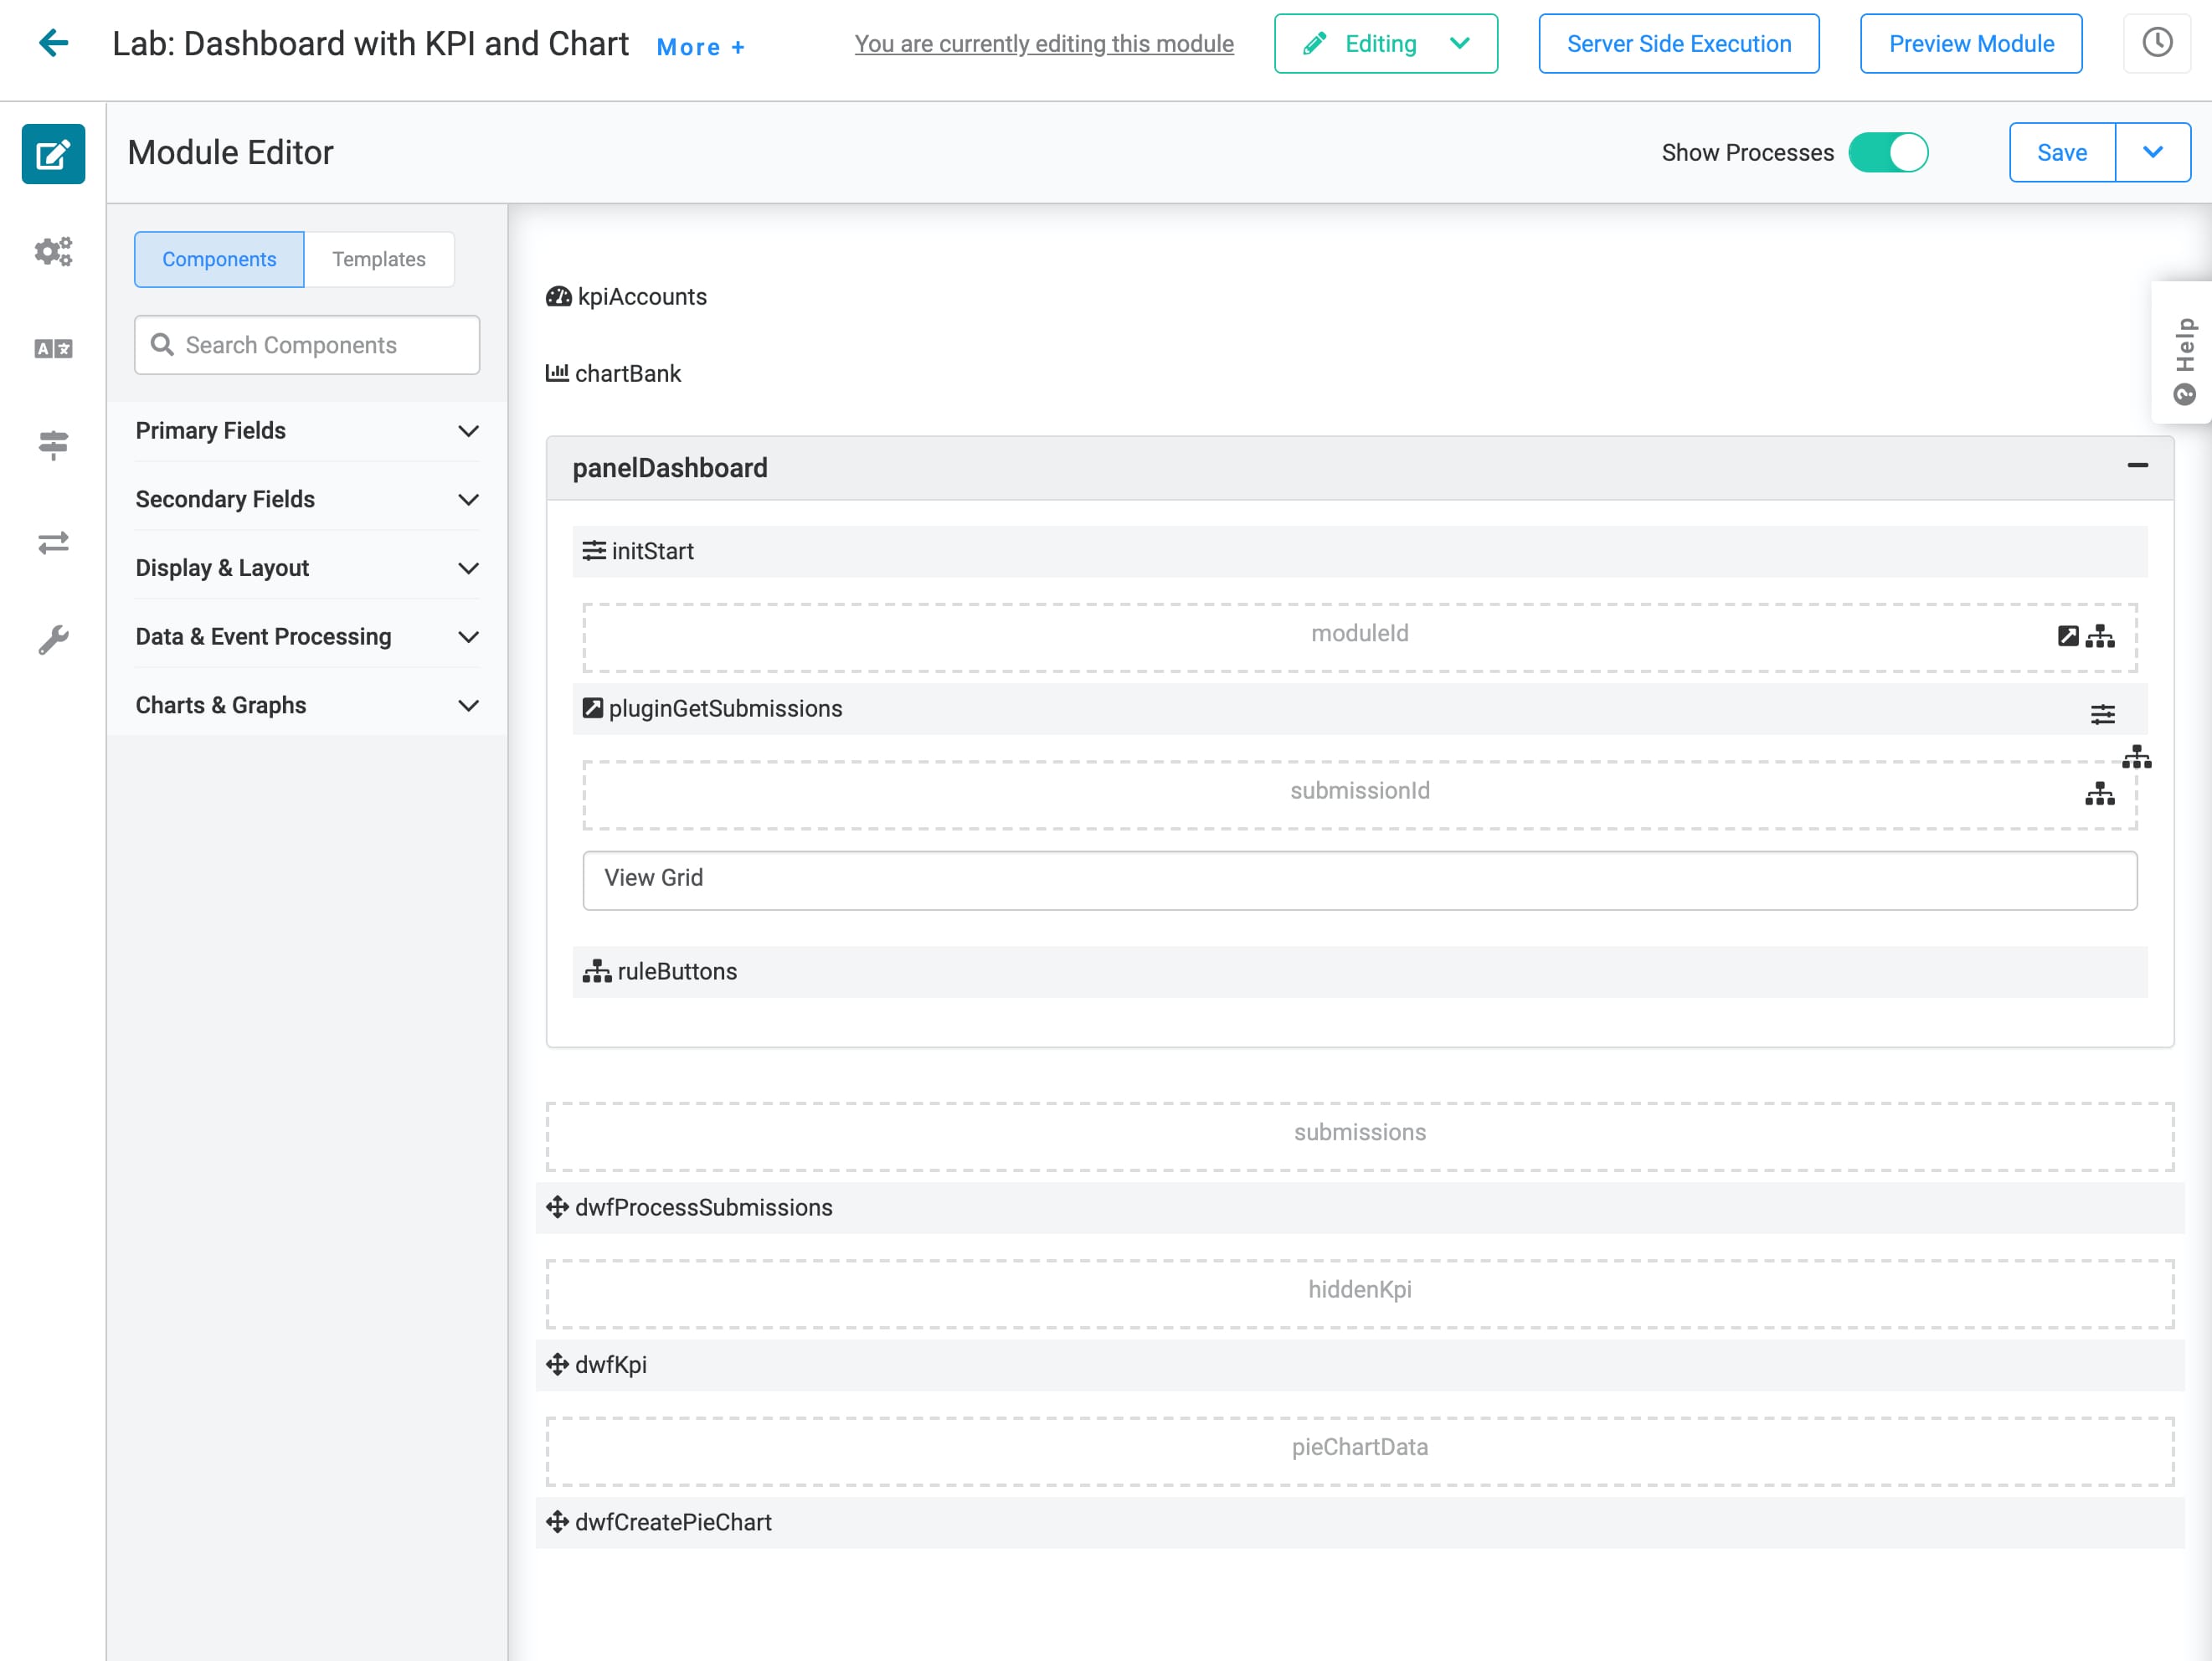Viewport: 2212px width, 1661px height.
Task: Select the pluginGetSubmissions label
Action: pyautogui.click(x=725, y=708)
